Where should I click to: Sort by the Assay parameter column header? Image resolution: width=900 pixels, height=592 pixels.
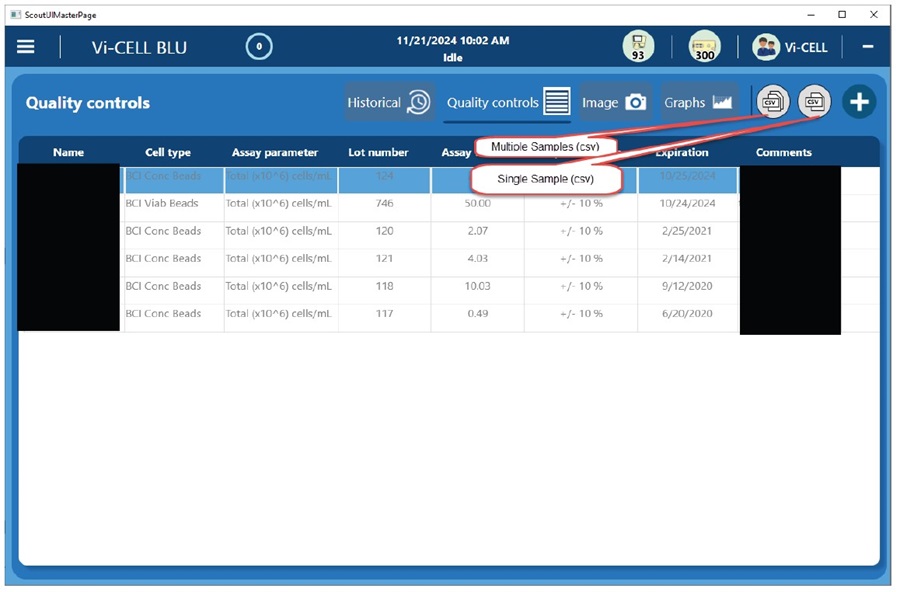[274, 152]
